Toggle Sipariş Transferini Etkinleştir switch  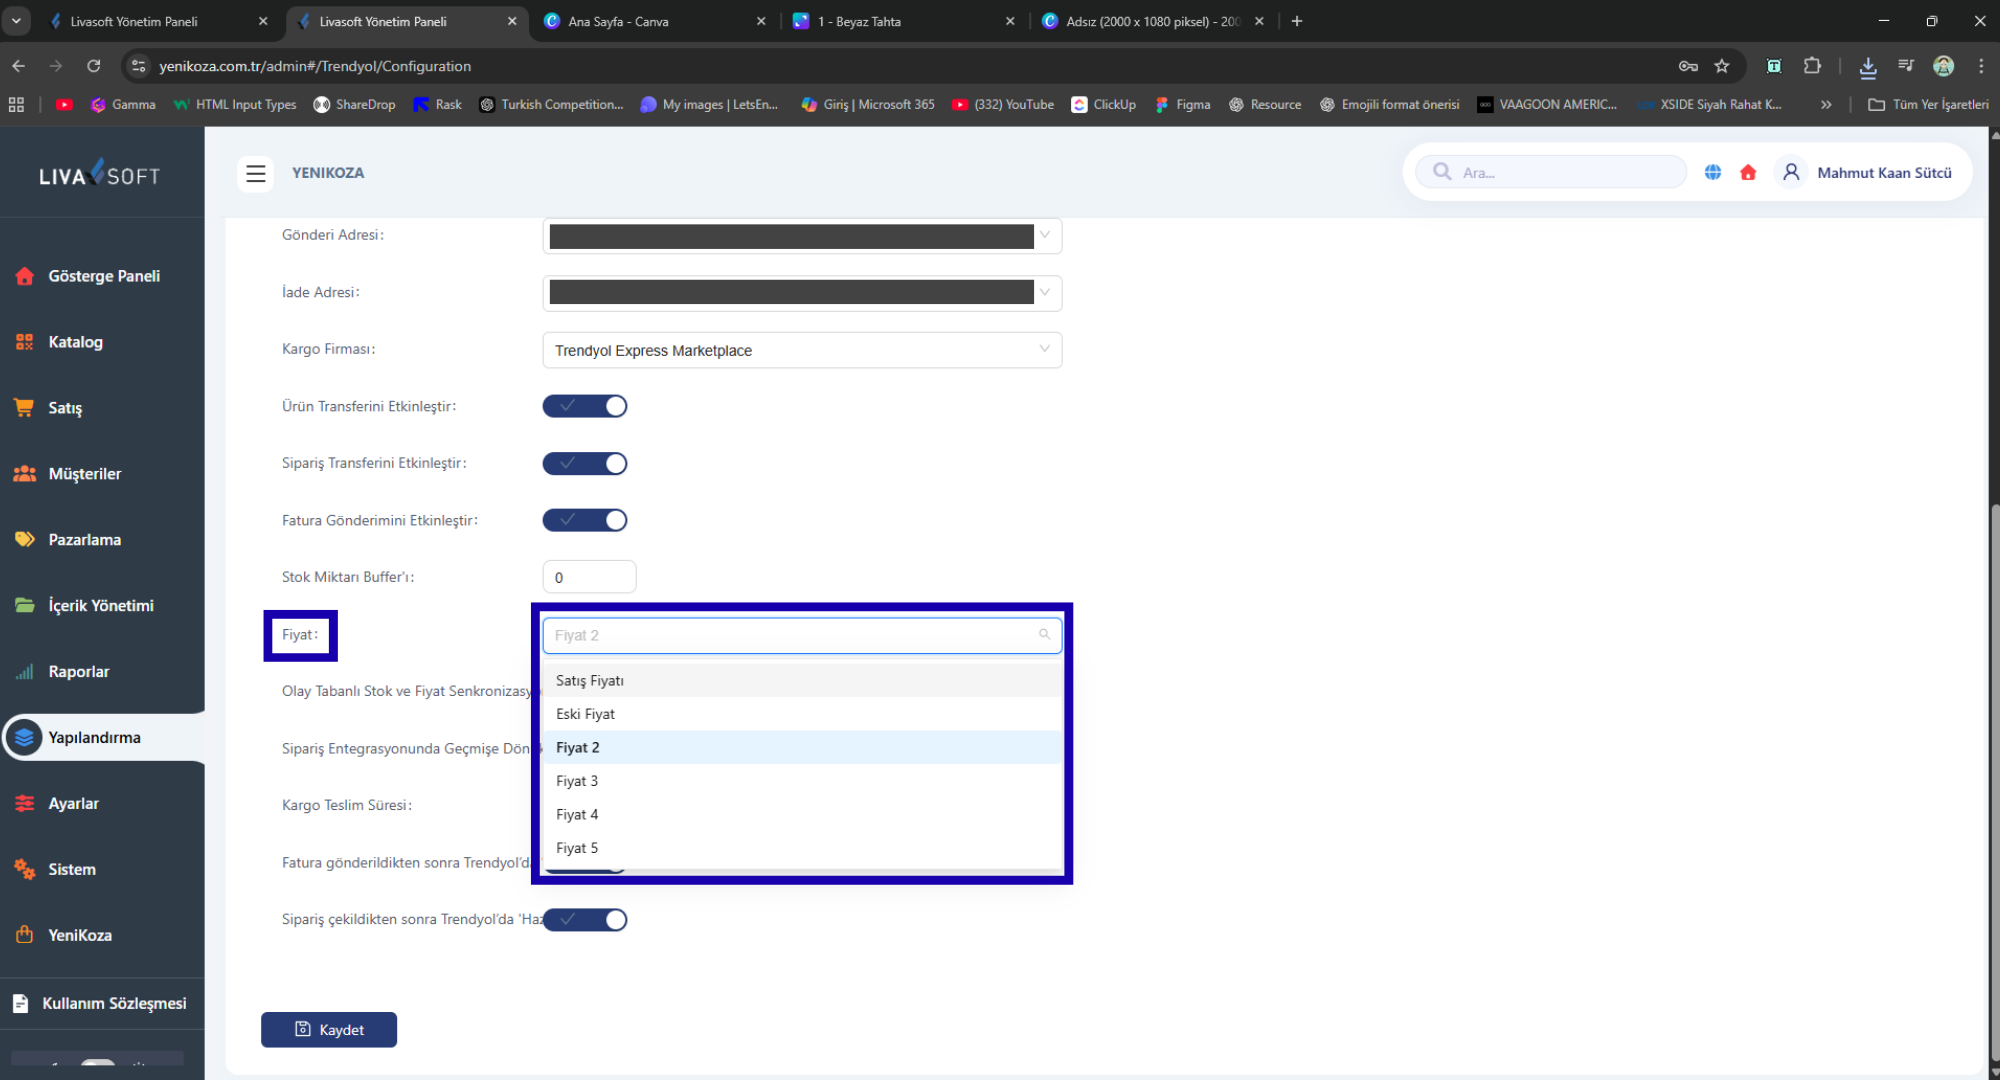click(x=585, y=463)
